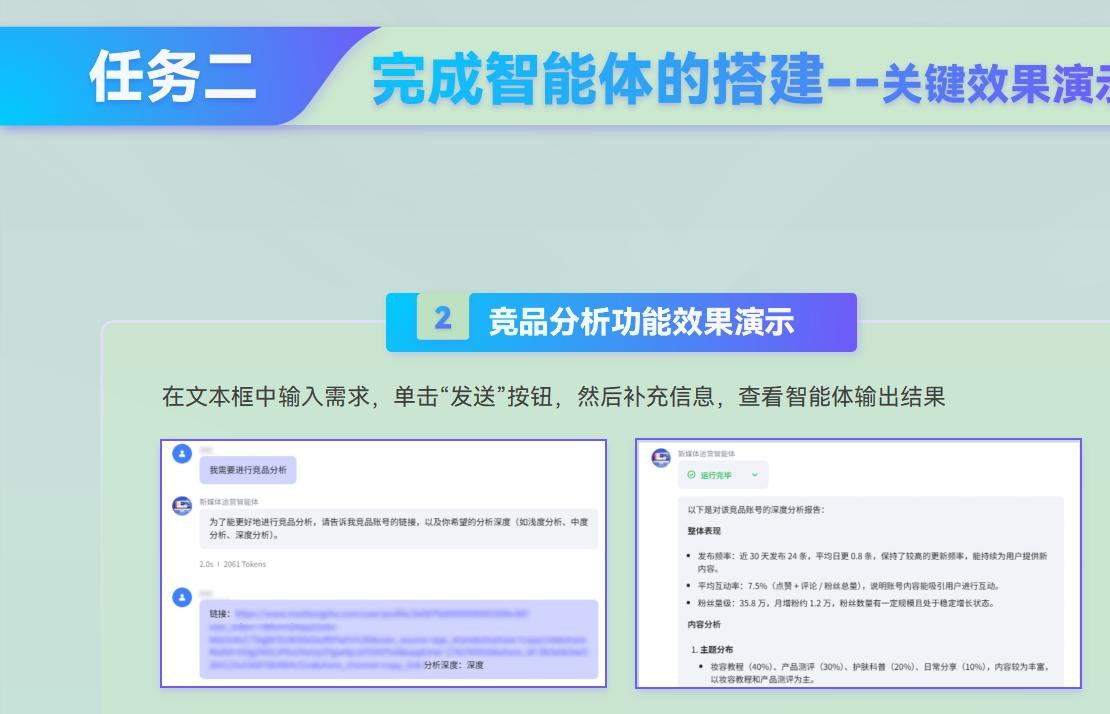This screenshot has height=714, width=1110.
Task: Click the "完成智能体的搭建" slide title
Action: pos(598,79)
